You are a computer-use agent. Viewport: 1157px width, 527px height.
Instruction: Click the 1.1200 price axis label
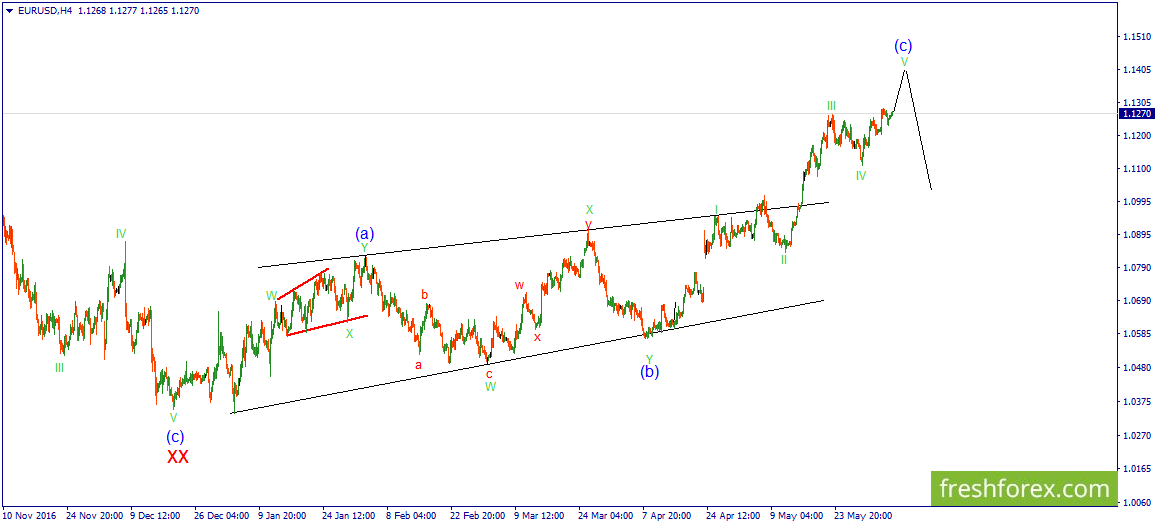tap(1136, 136)
